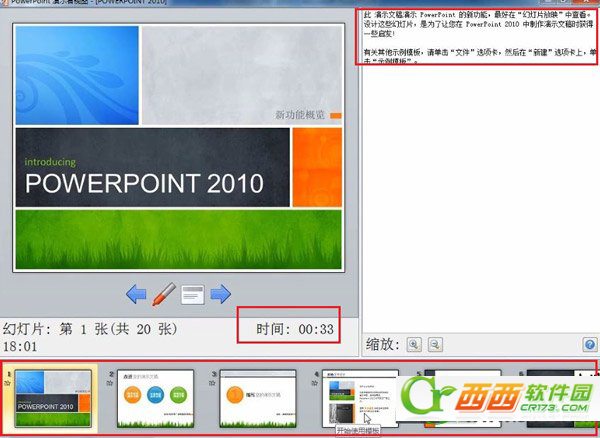Zoom in on the speaker notes

tap(414, 344)
